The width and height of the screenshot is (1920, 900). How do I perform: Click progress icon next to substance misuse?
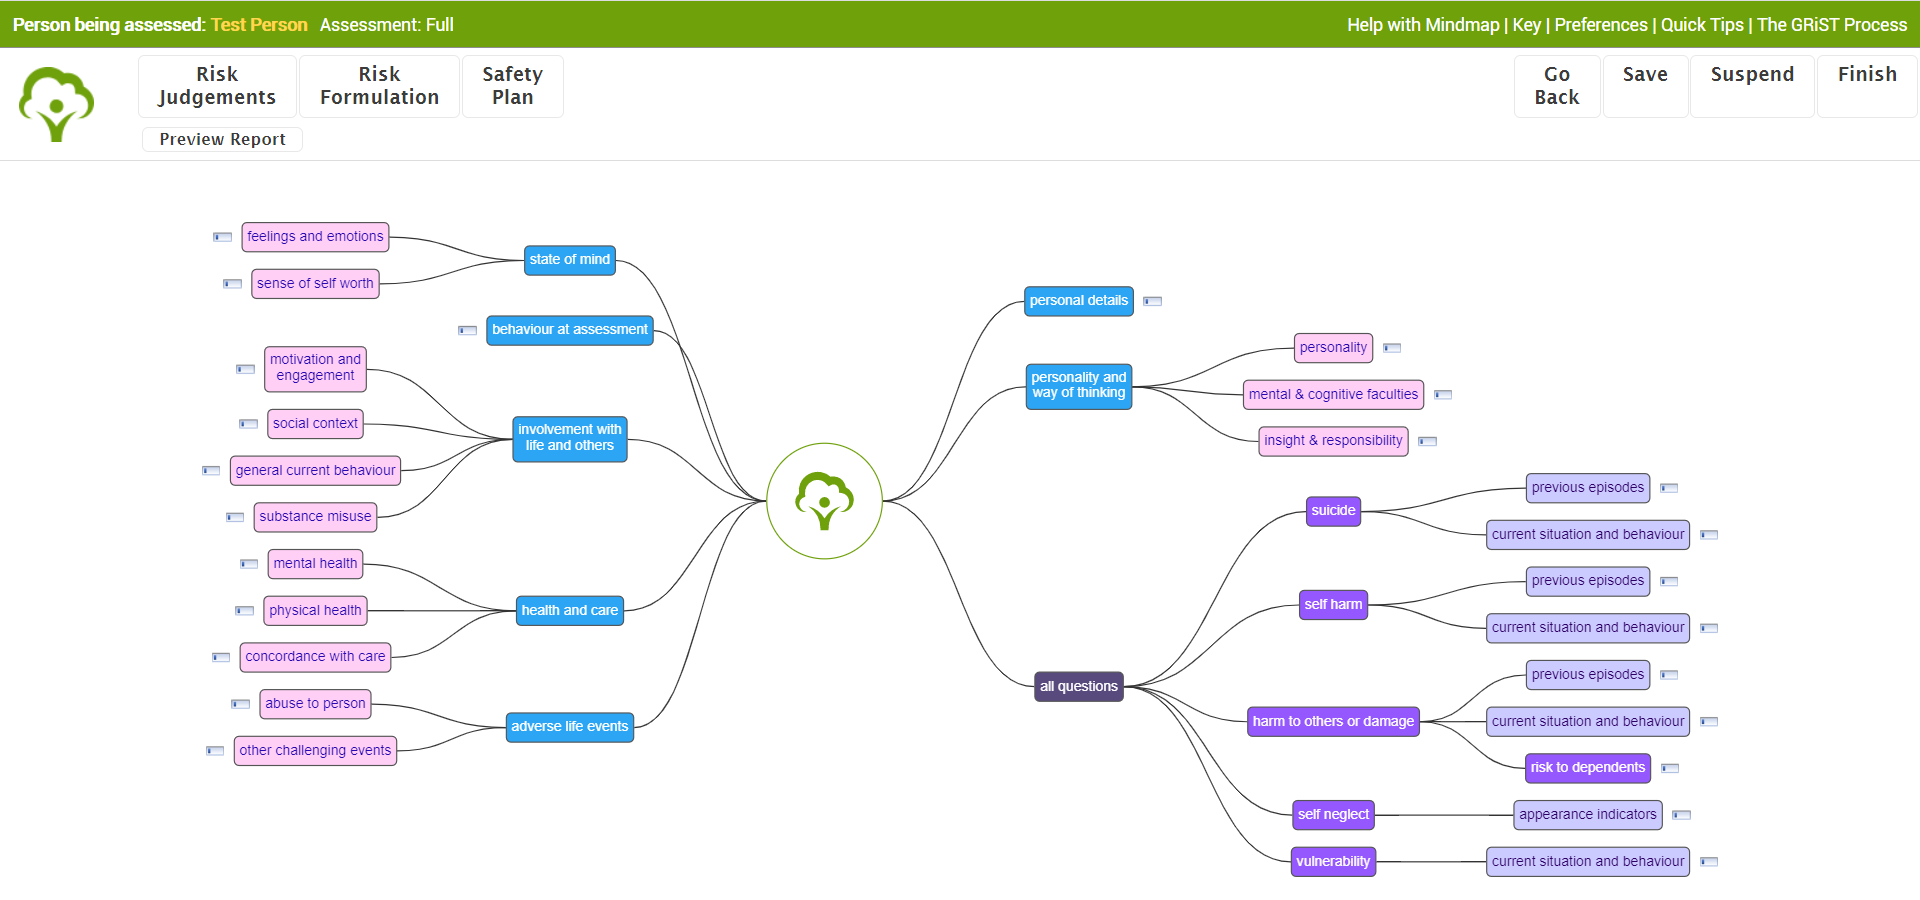pyautogui.click(x=235, y=517)
